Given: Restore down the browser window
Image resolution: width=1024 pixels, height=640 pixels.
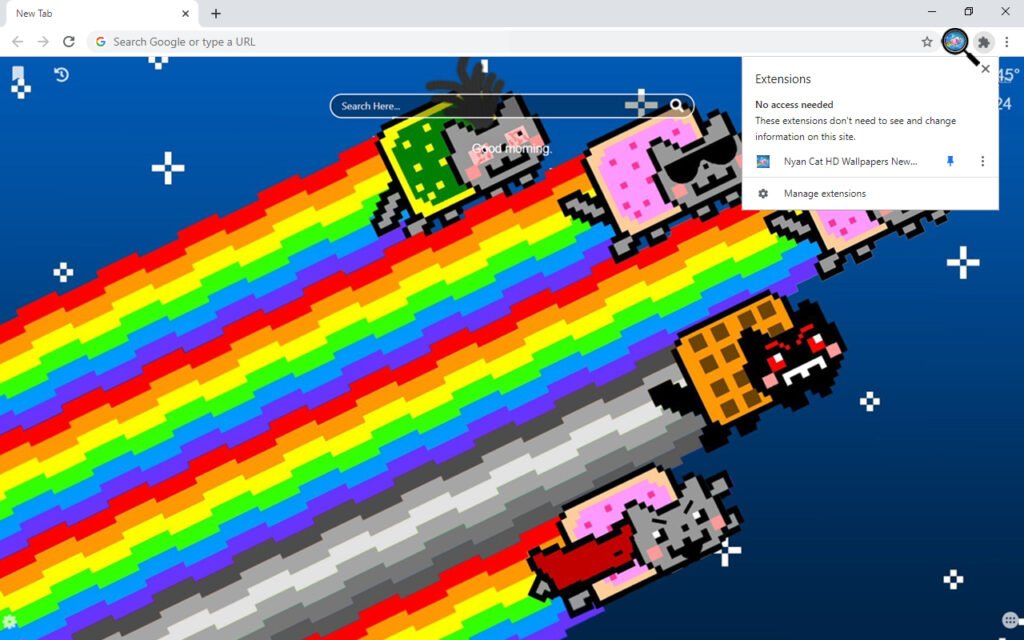Looking at the screenshot, I should point(968,12).
